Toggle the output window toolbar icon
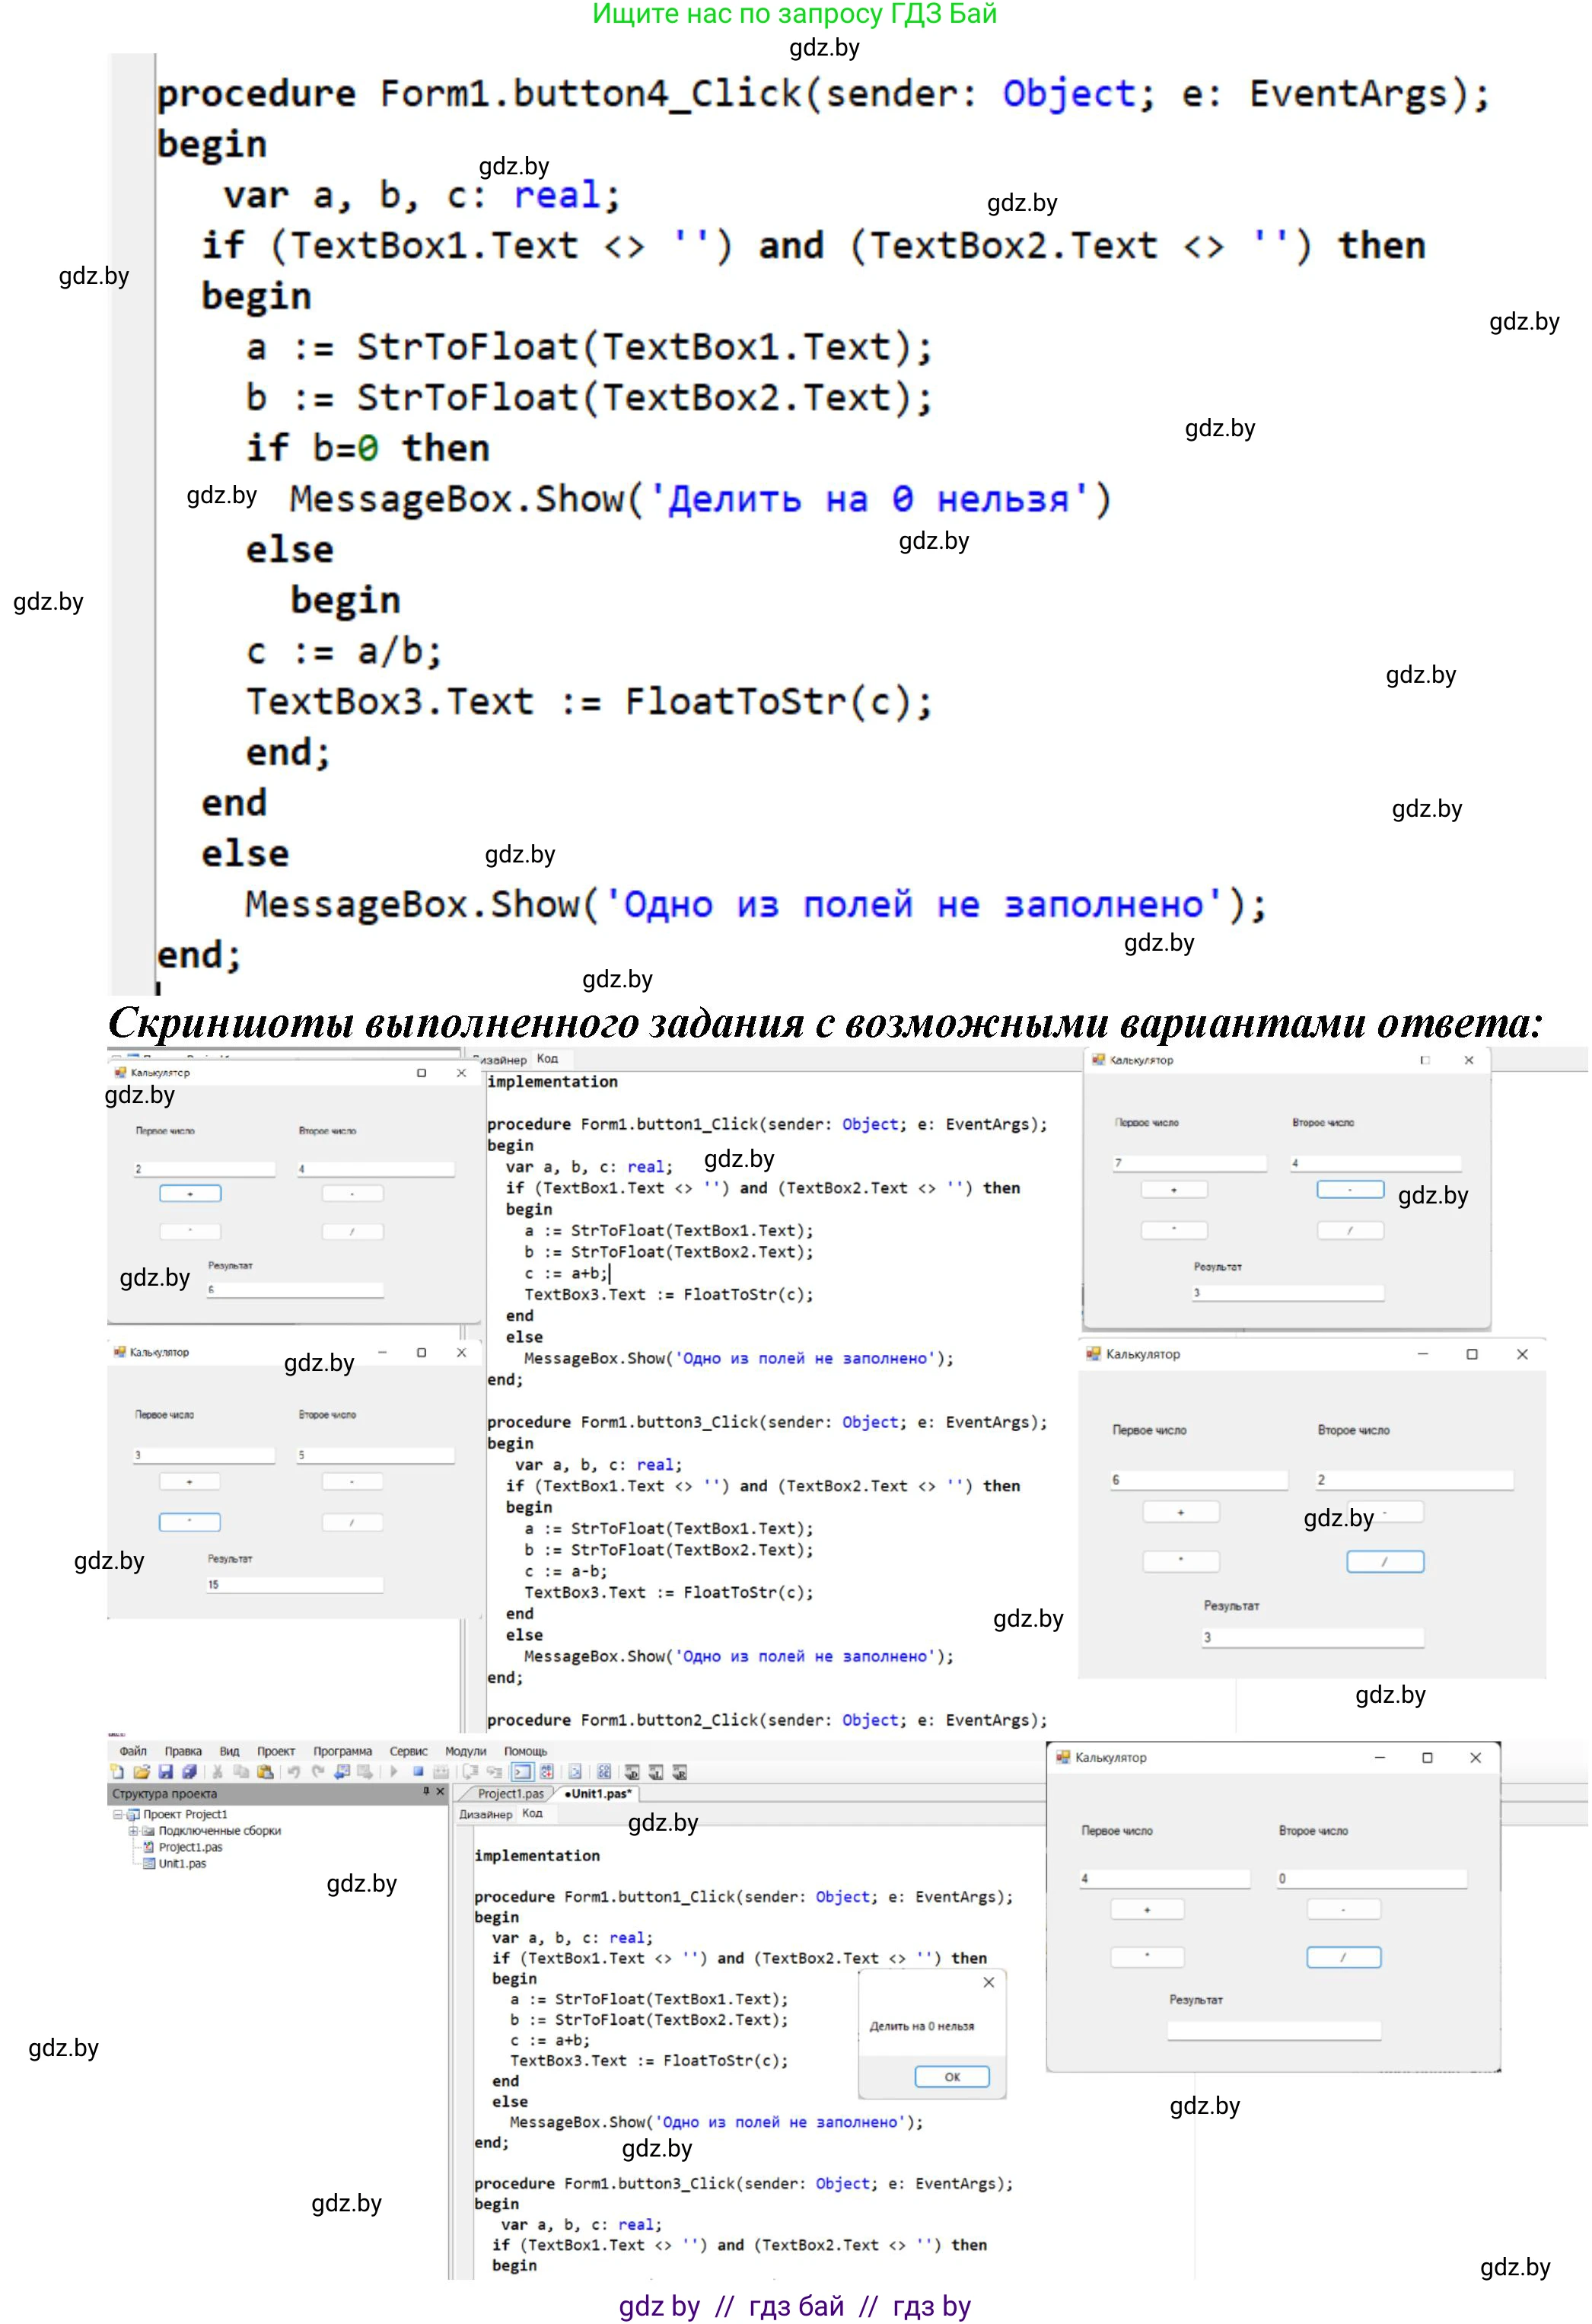Image resolution: width=1592 pixels, height=2324 pixels. (x=522, y=1772)
